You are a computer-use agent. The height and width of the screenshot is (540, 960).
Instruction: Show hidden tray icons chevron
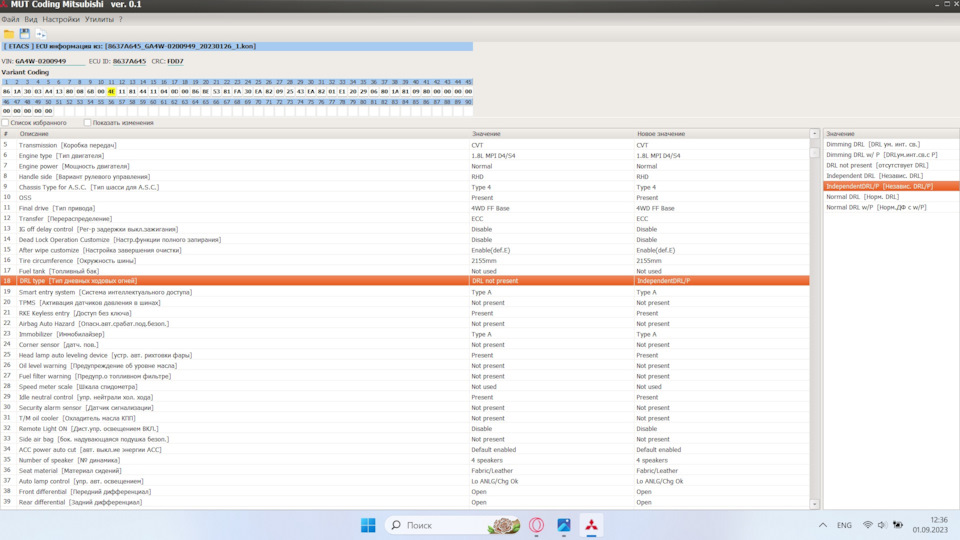[823, 525]
